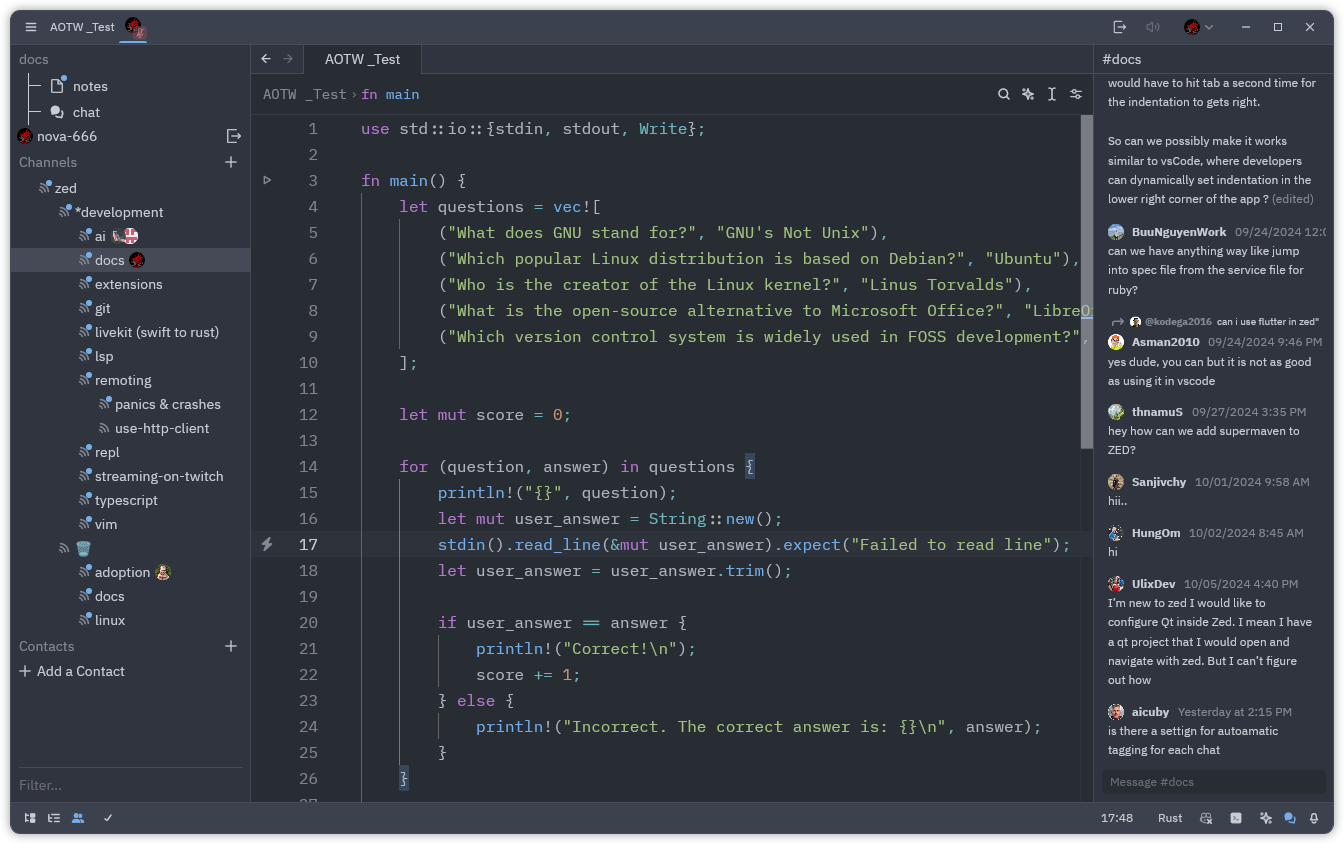The image size is (1344, 844).
Task: Toggle the speaker mute icon in titlebar
Action: click(1153, 27)
